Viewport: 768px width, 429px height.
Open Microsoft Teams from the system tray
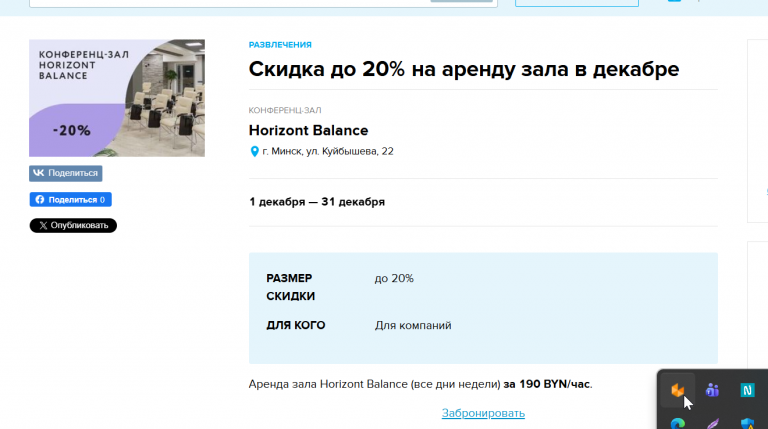(712, 390)
